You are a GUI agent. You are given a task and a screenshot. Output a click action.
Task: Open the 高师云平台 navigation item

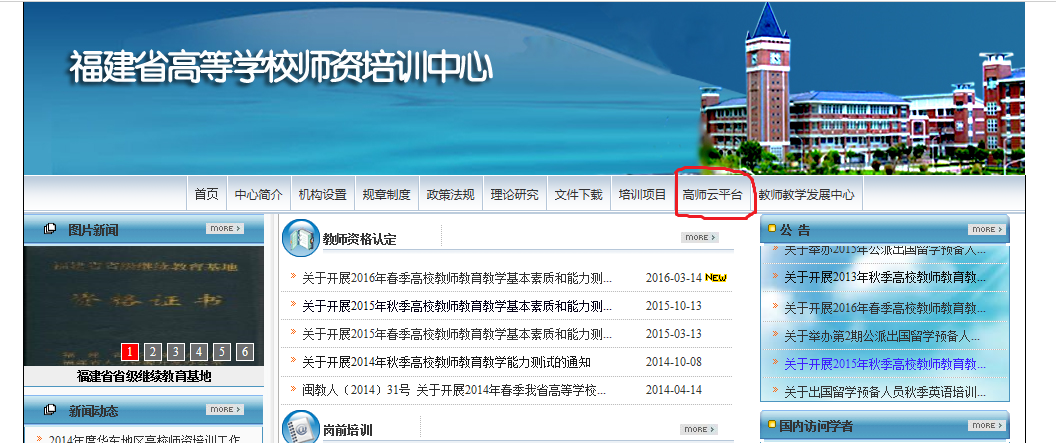click(712, 195)
